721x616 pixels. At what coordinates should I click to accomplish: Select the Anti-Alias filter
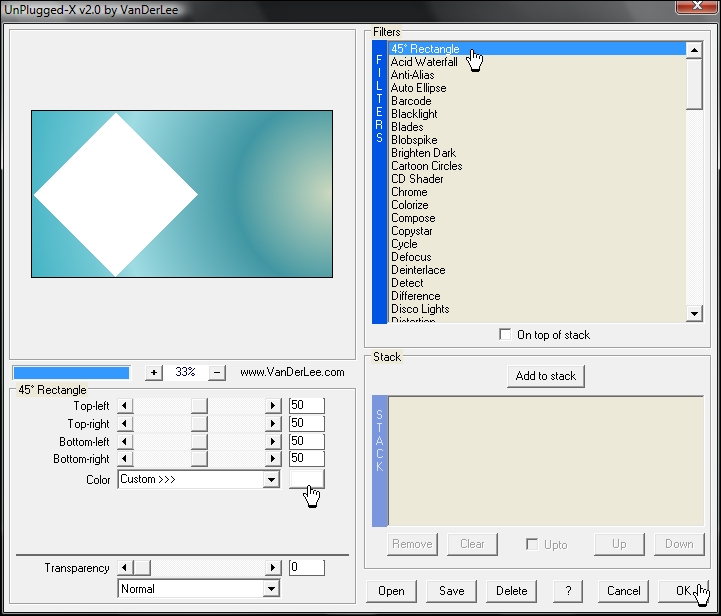pyautogui.click(x=537, y=75)
